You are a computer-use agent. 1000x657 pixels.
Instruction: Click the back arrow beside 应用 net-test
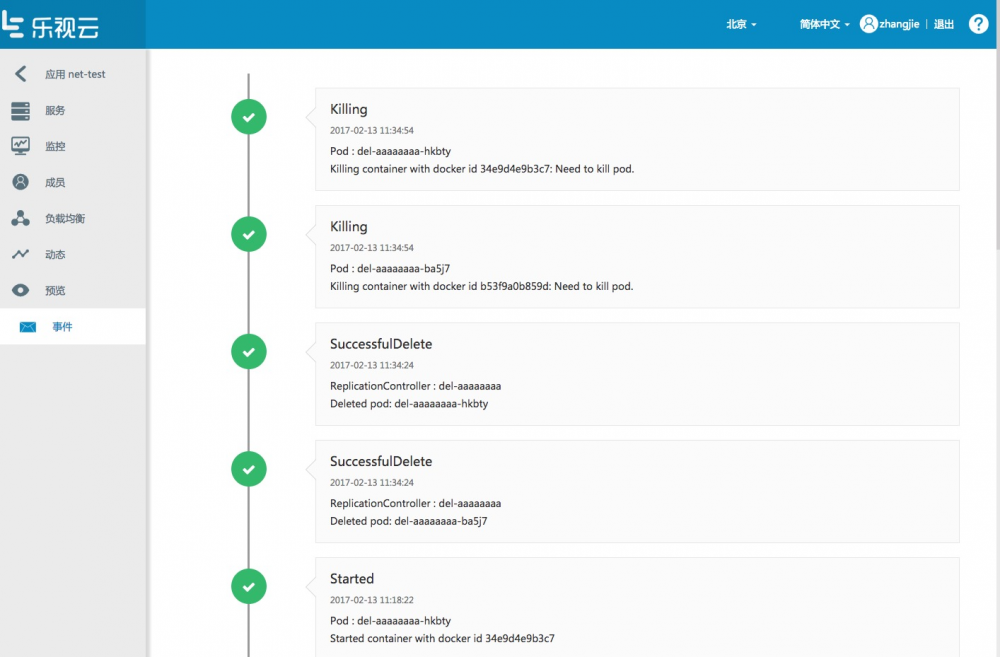[20, 74]
